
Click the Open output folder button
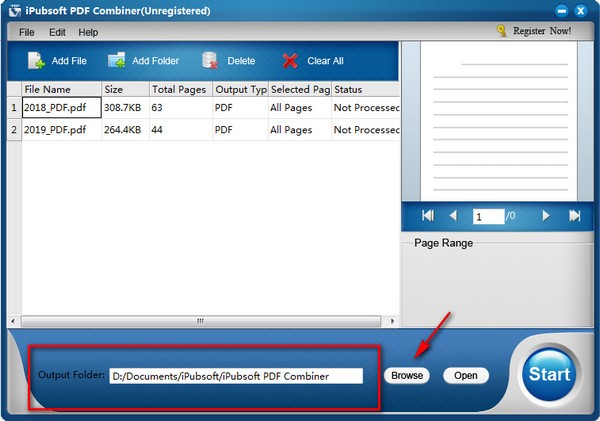click(466, 375)
